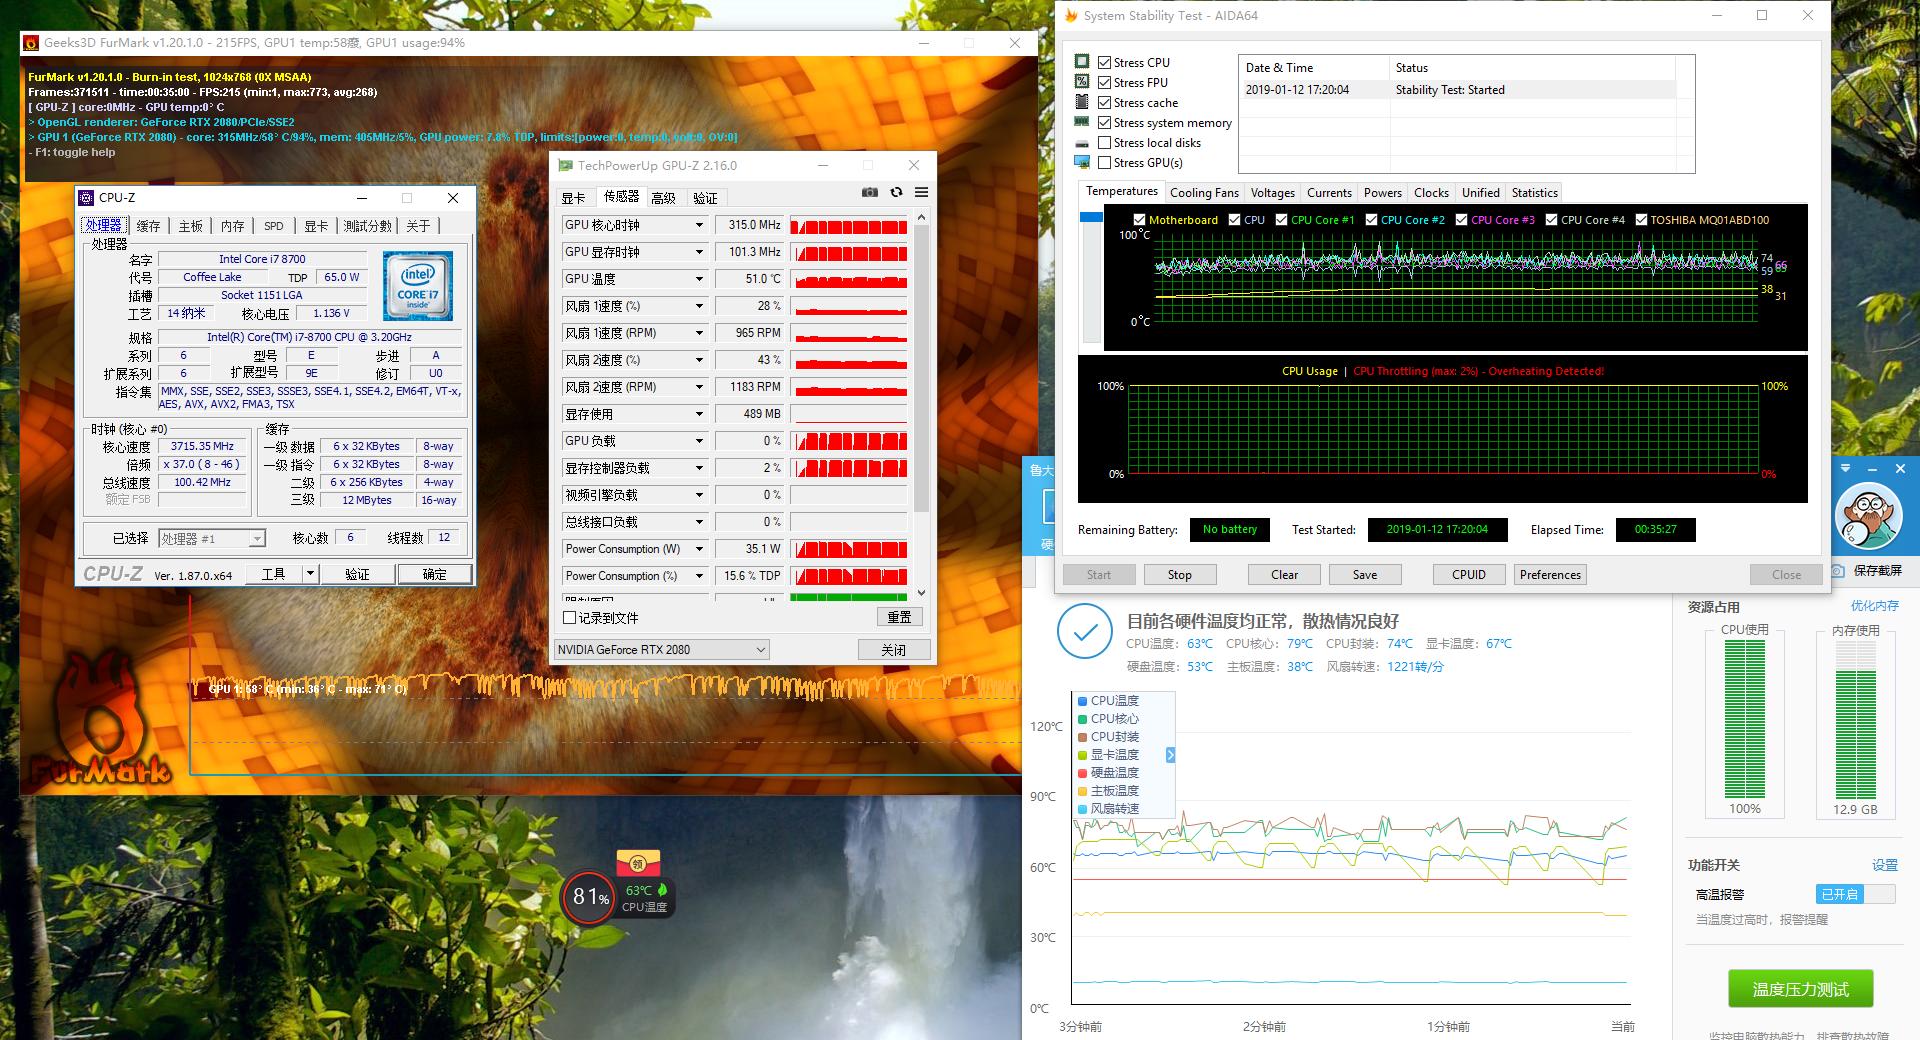The image size is (1920, 1040).
Task: Click the Stress CPU chip icon in AIDA64
Action: click(x=1082, y=62)
